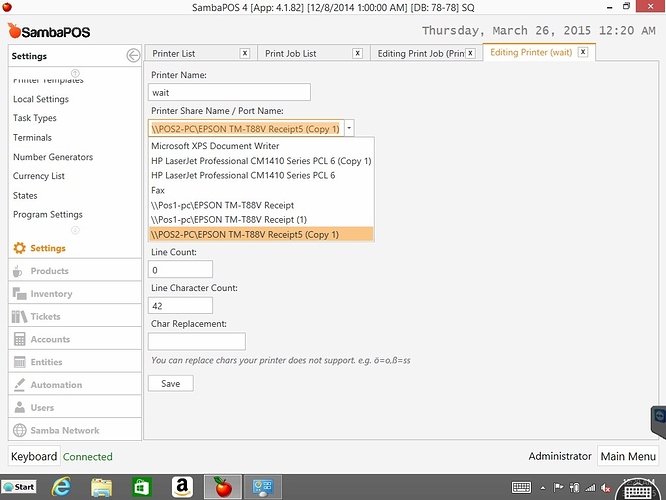Click the Samba Network globe icon
Screen dimensions: 666x500
click(x=20, y=430)
